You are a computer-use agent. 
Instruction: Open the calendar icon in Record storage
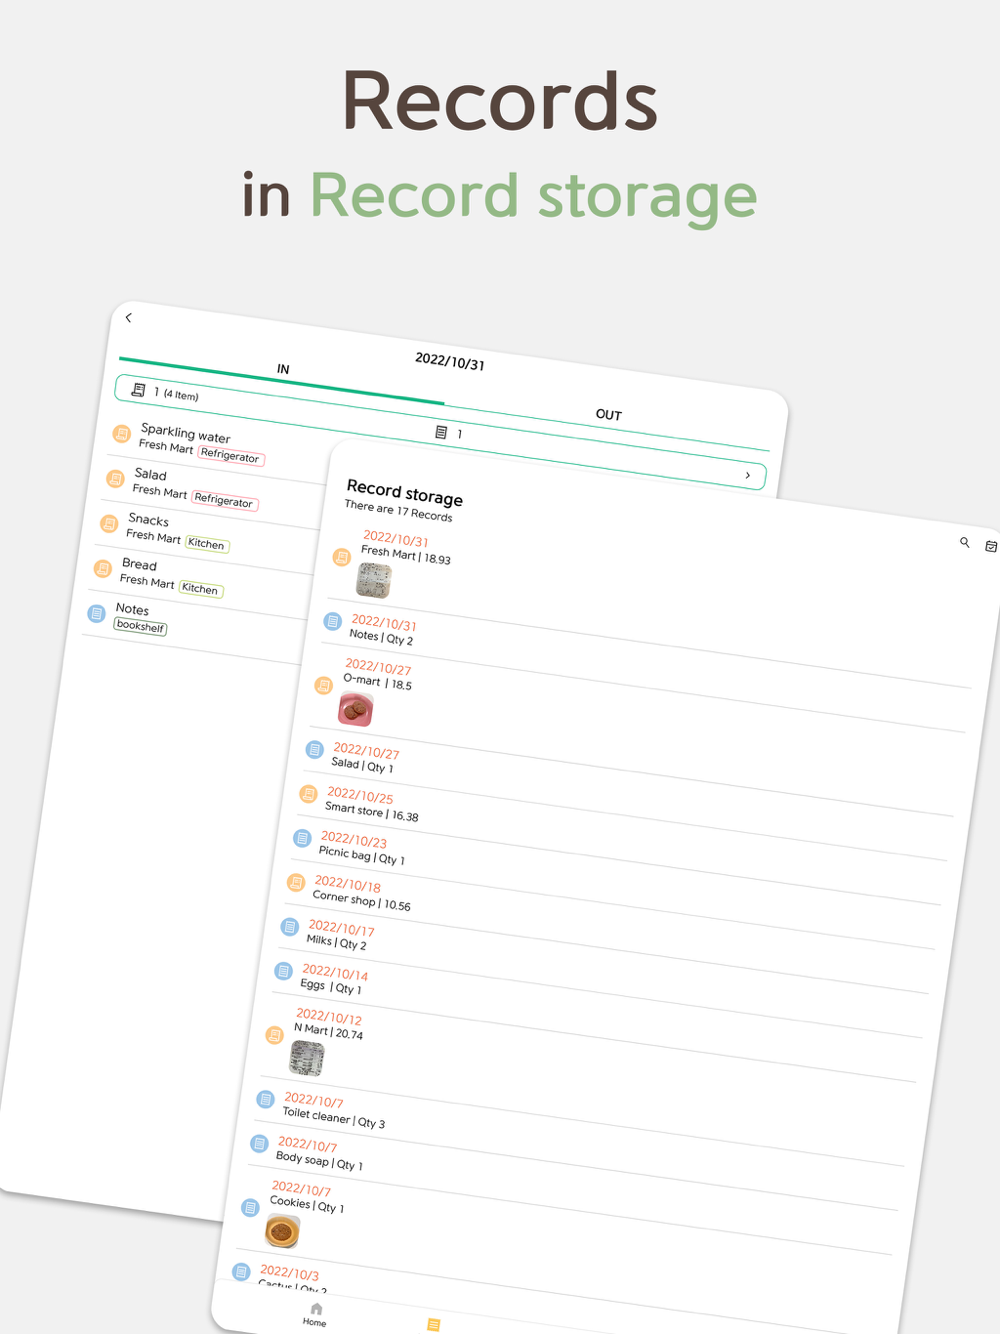pos(991,546)
